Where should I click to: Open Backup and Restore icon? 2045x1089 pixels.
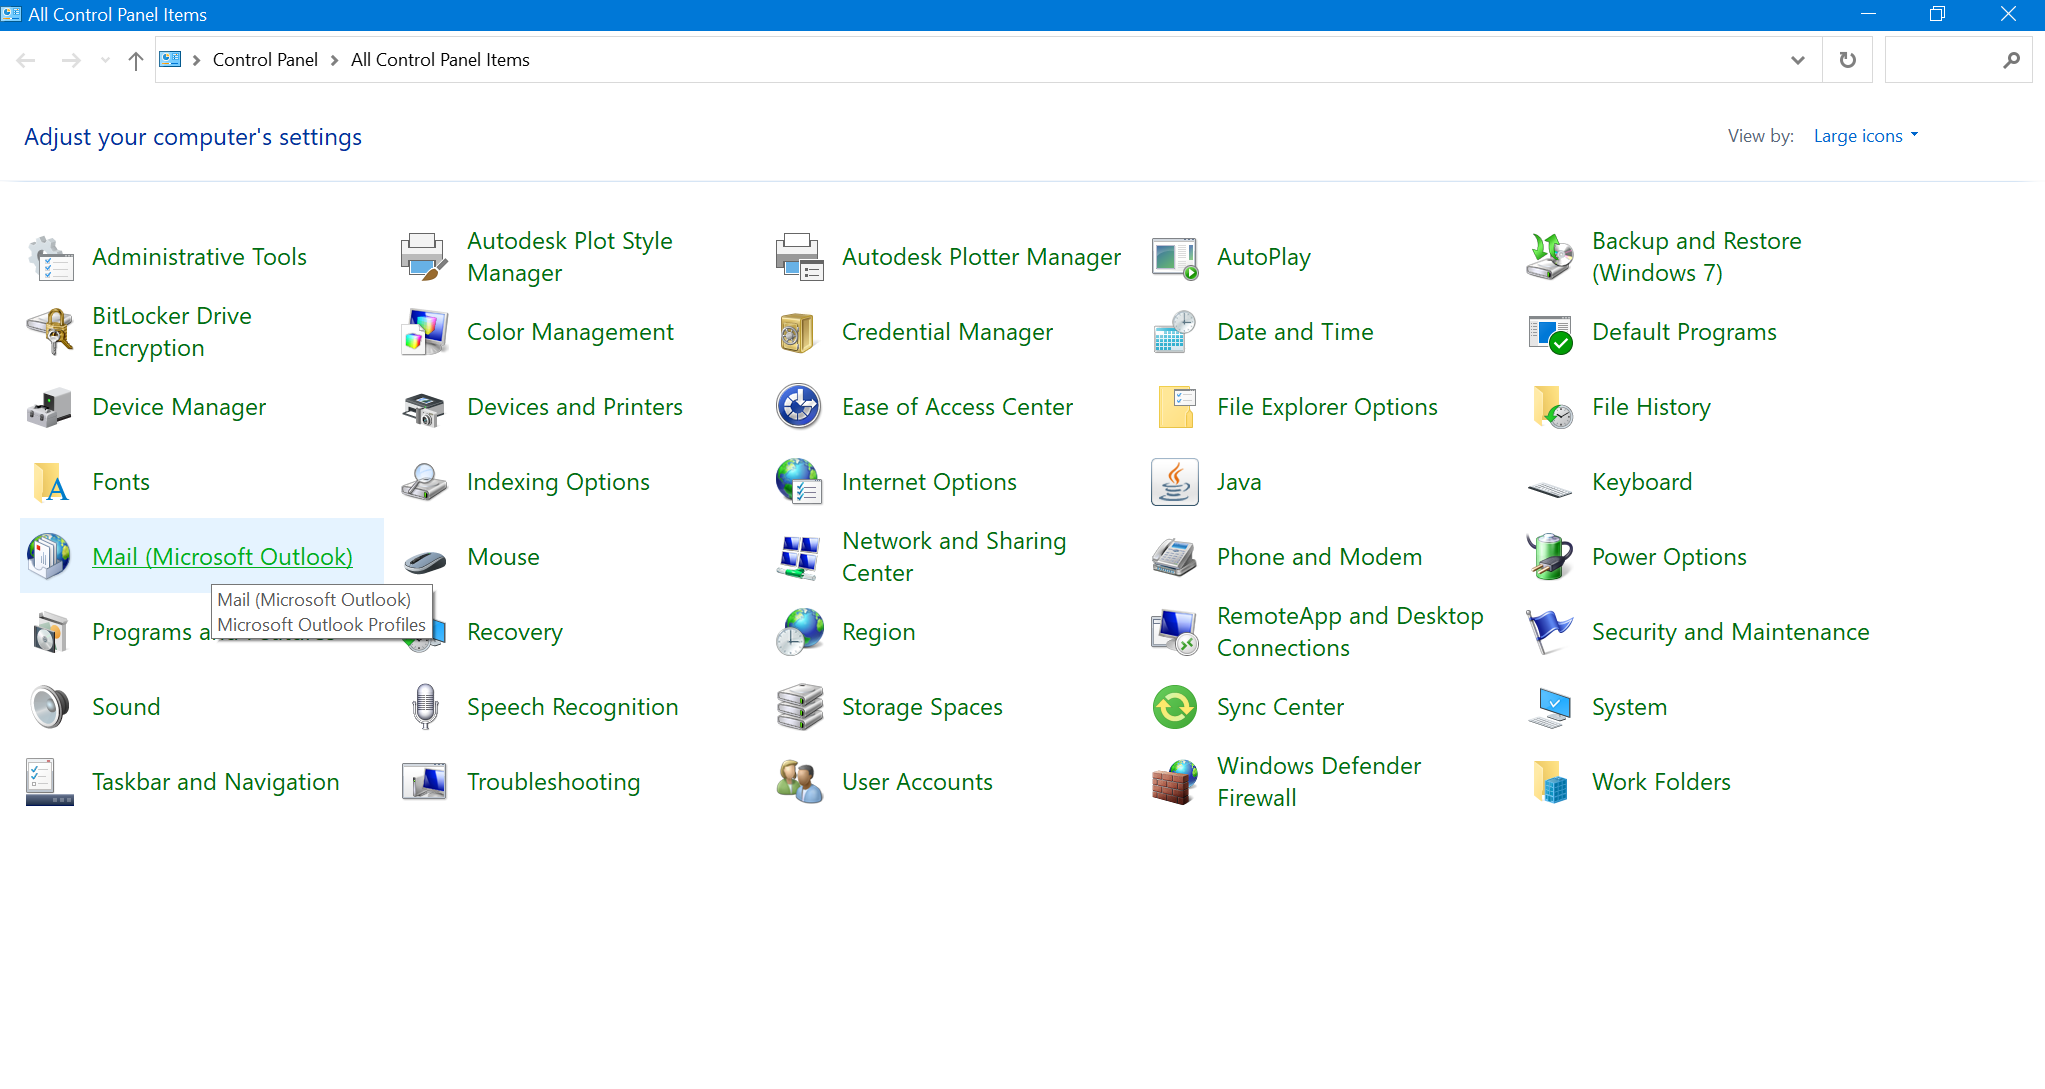pyautogui.click(x=1550, y=258)
